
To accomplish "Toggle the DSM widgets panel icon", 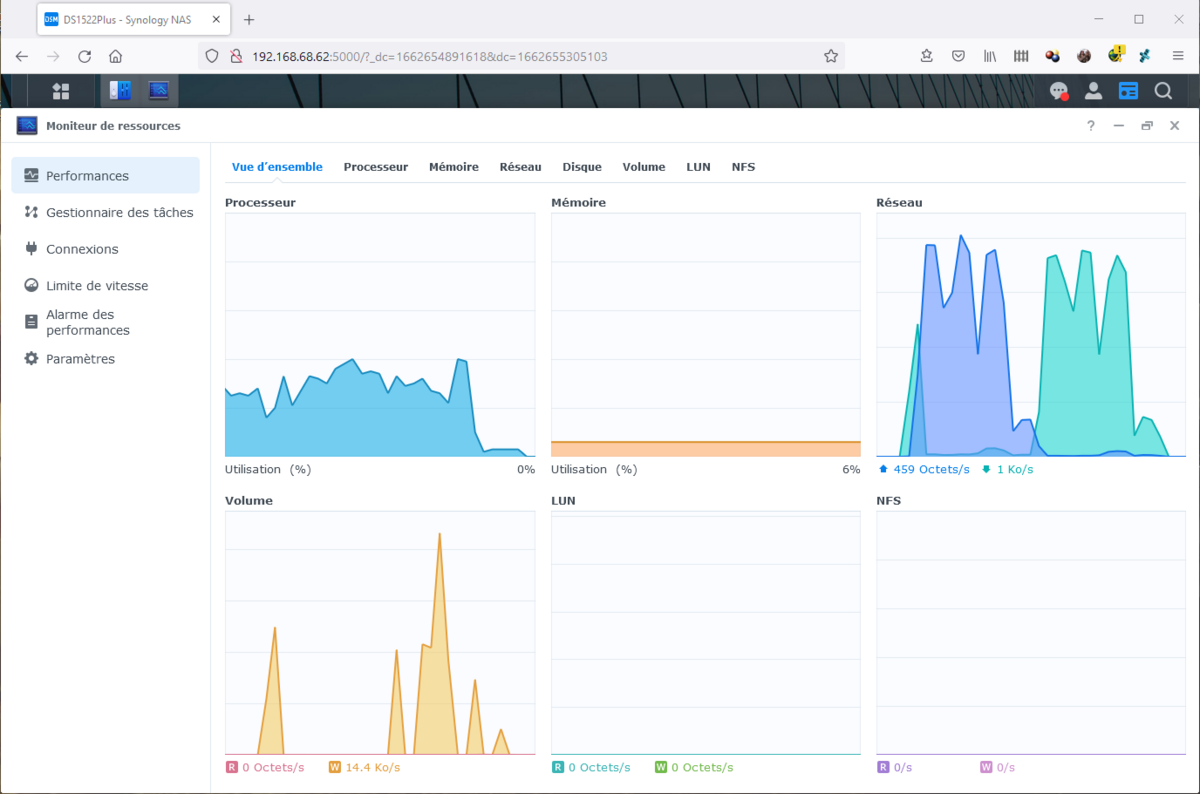I will (x=1128, y=91).
